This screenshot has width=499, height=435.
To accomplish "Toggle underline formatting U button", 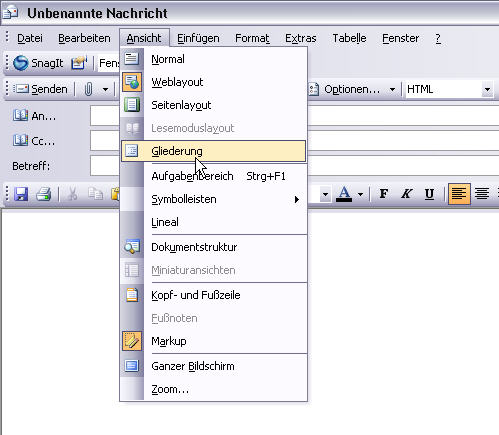I will (429, 194).
